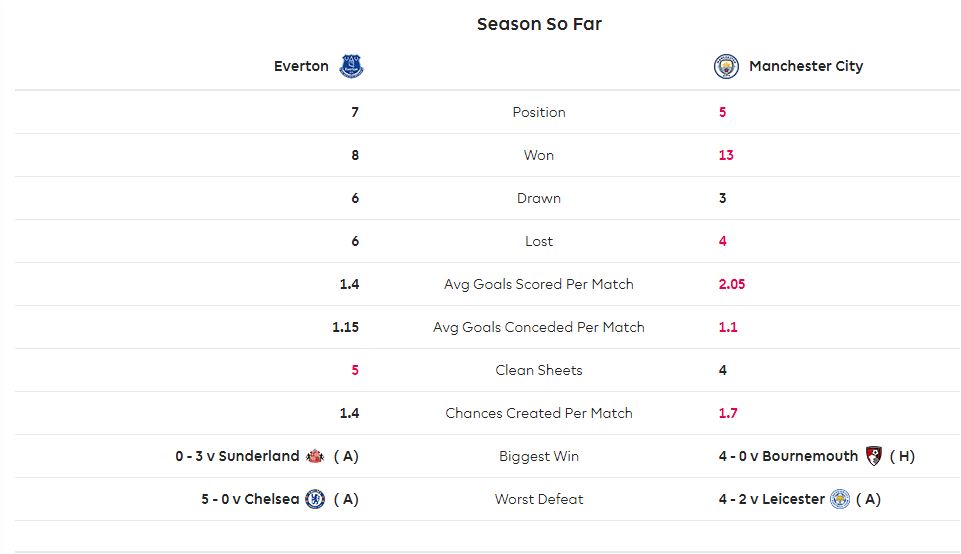Click the 4 - 0 v Bournemouth result
Image resolution: width=961 pixels, height=554 pixels.
coord(788,456)
